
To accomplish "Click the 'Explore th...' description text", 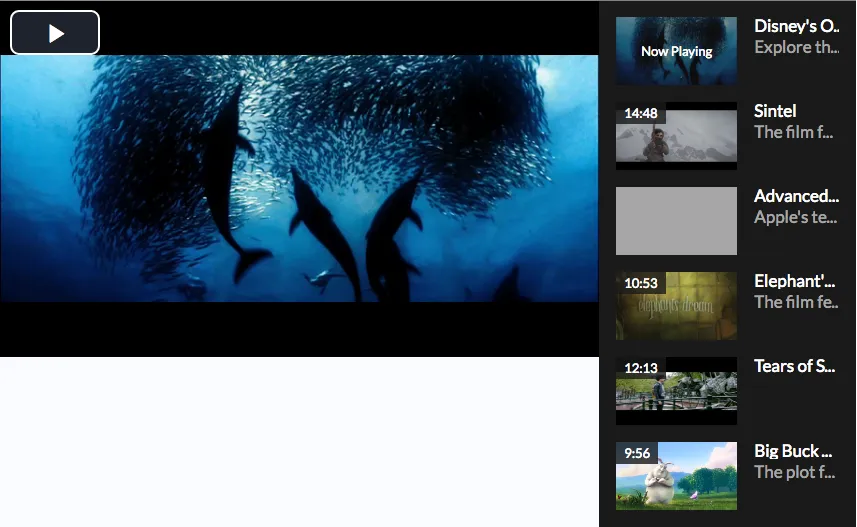I will coord(796,47).
